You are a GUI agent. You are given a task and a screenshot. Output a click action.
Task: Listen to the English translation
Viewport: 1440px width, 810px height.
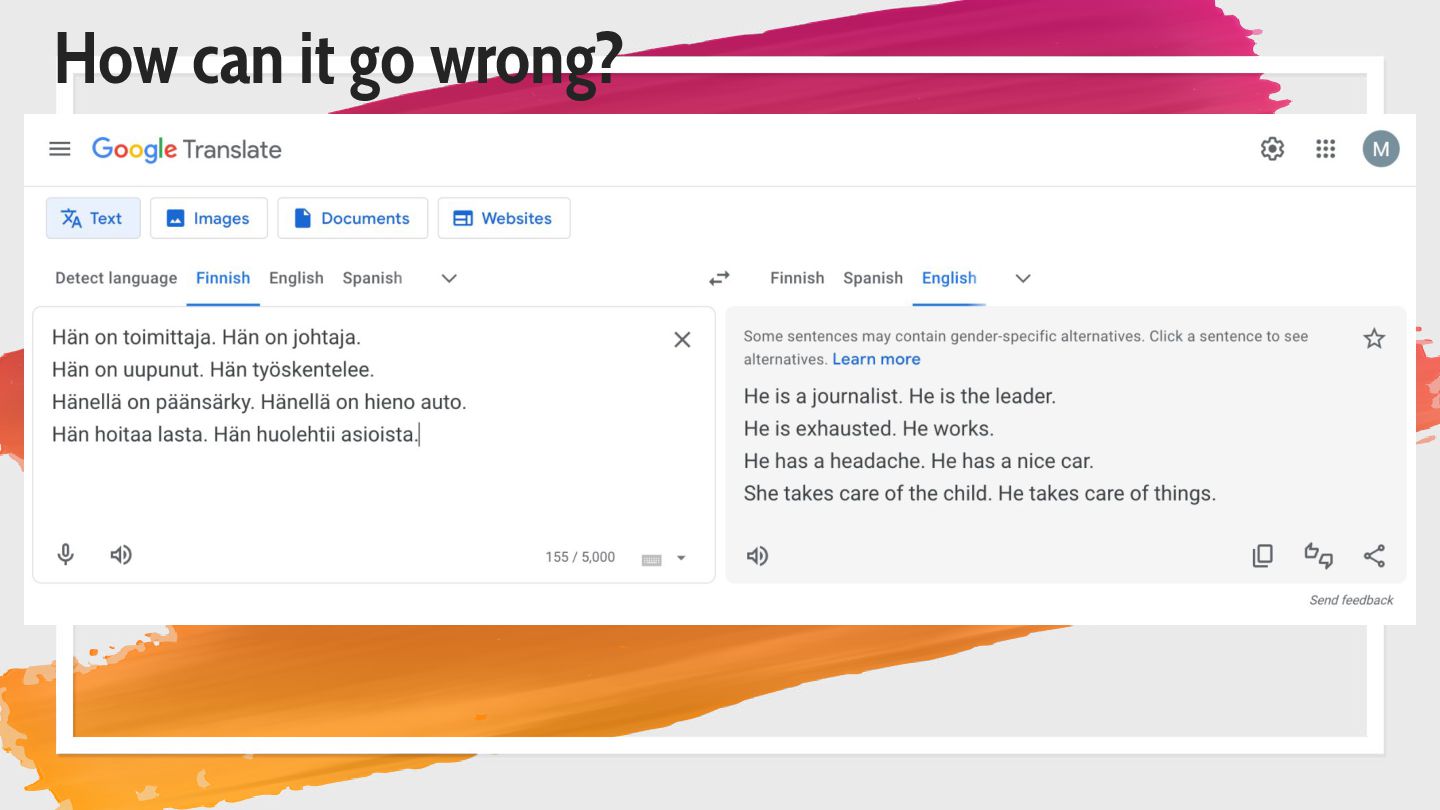click(x=757, y=556)
